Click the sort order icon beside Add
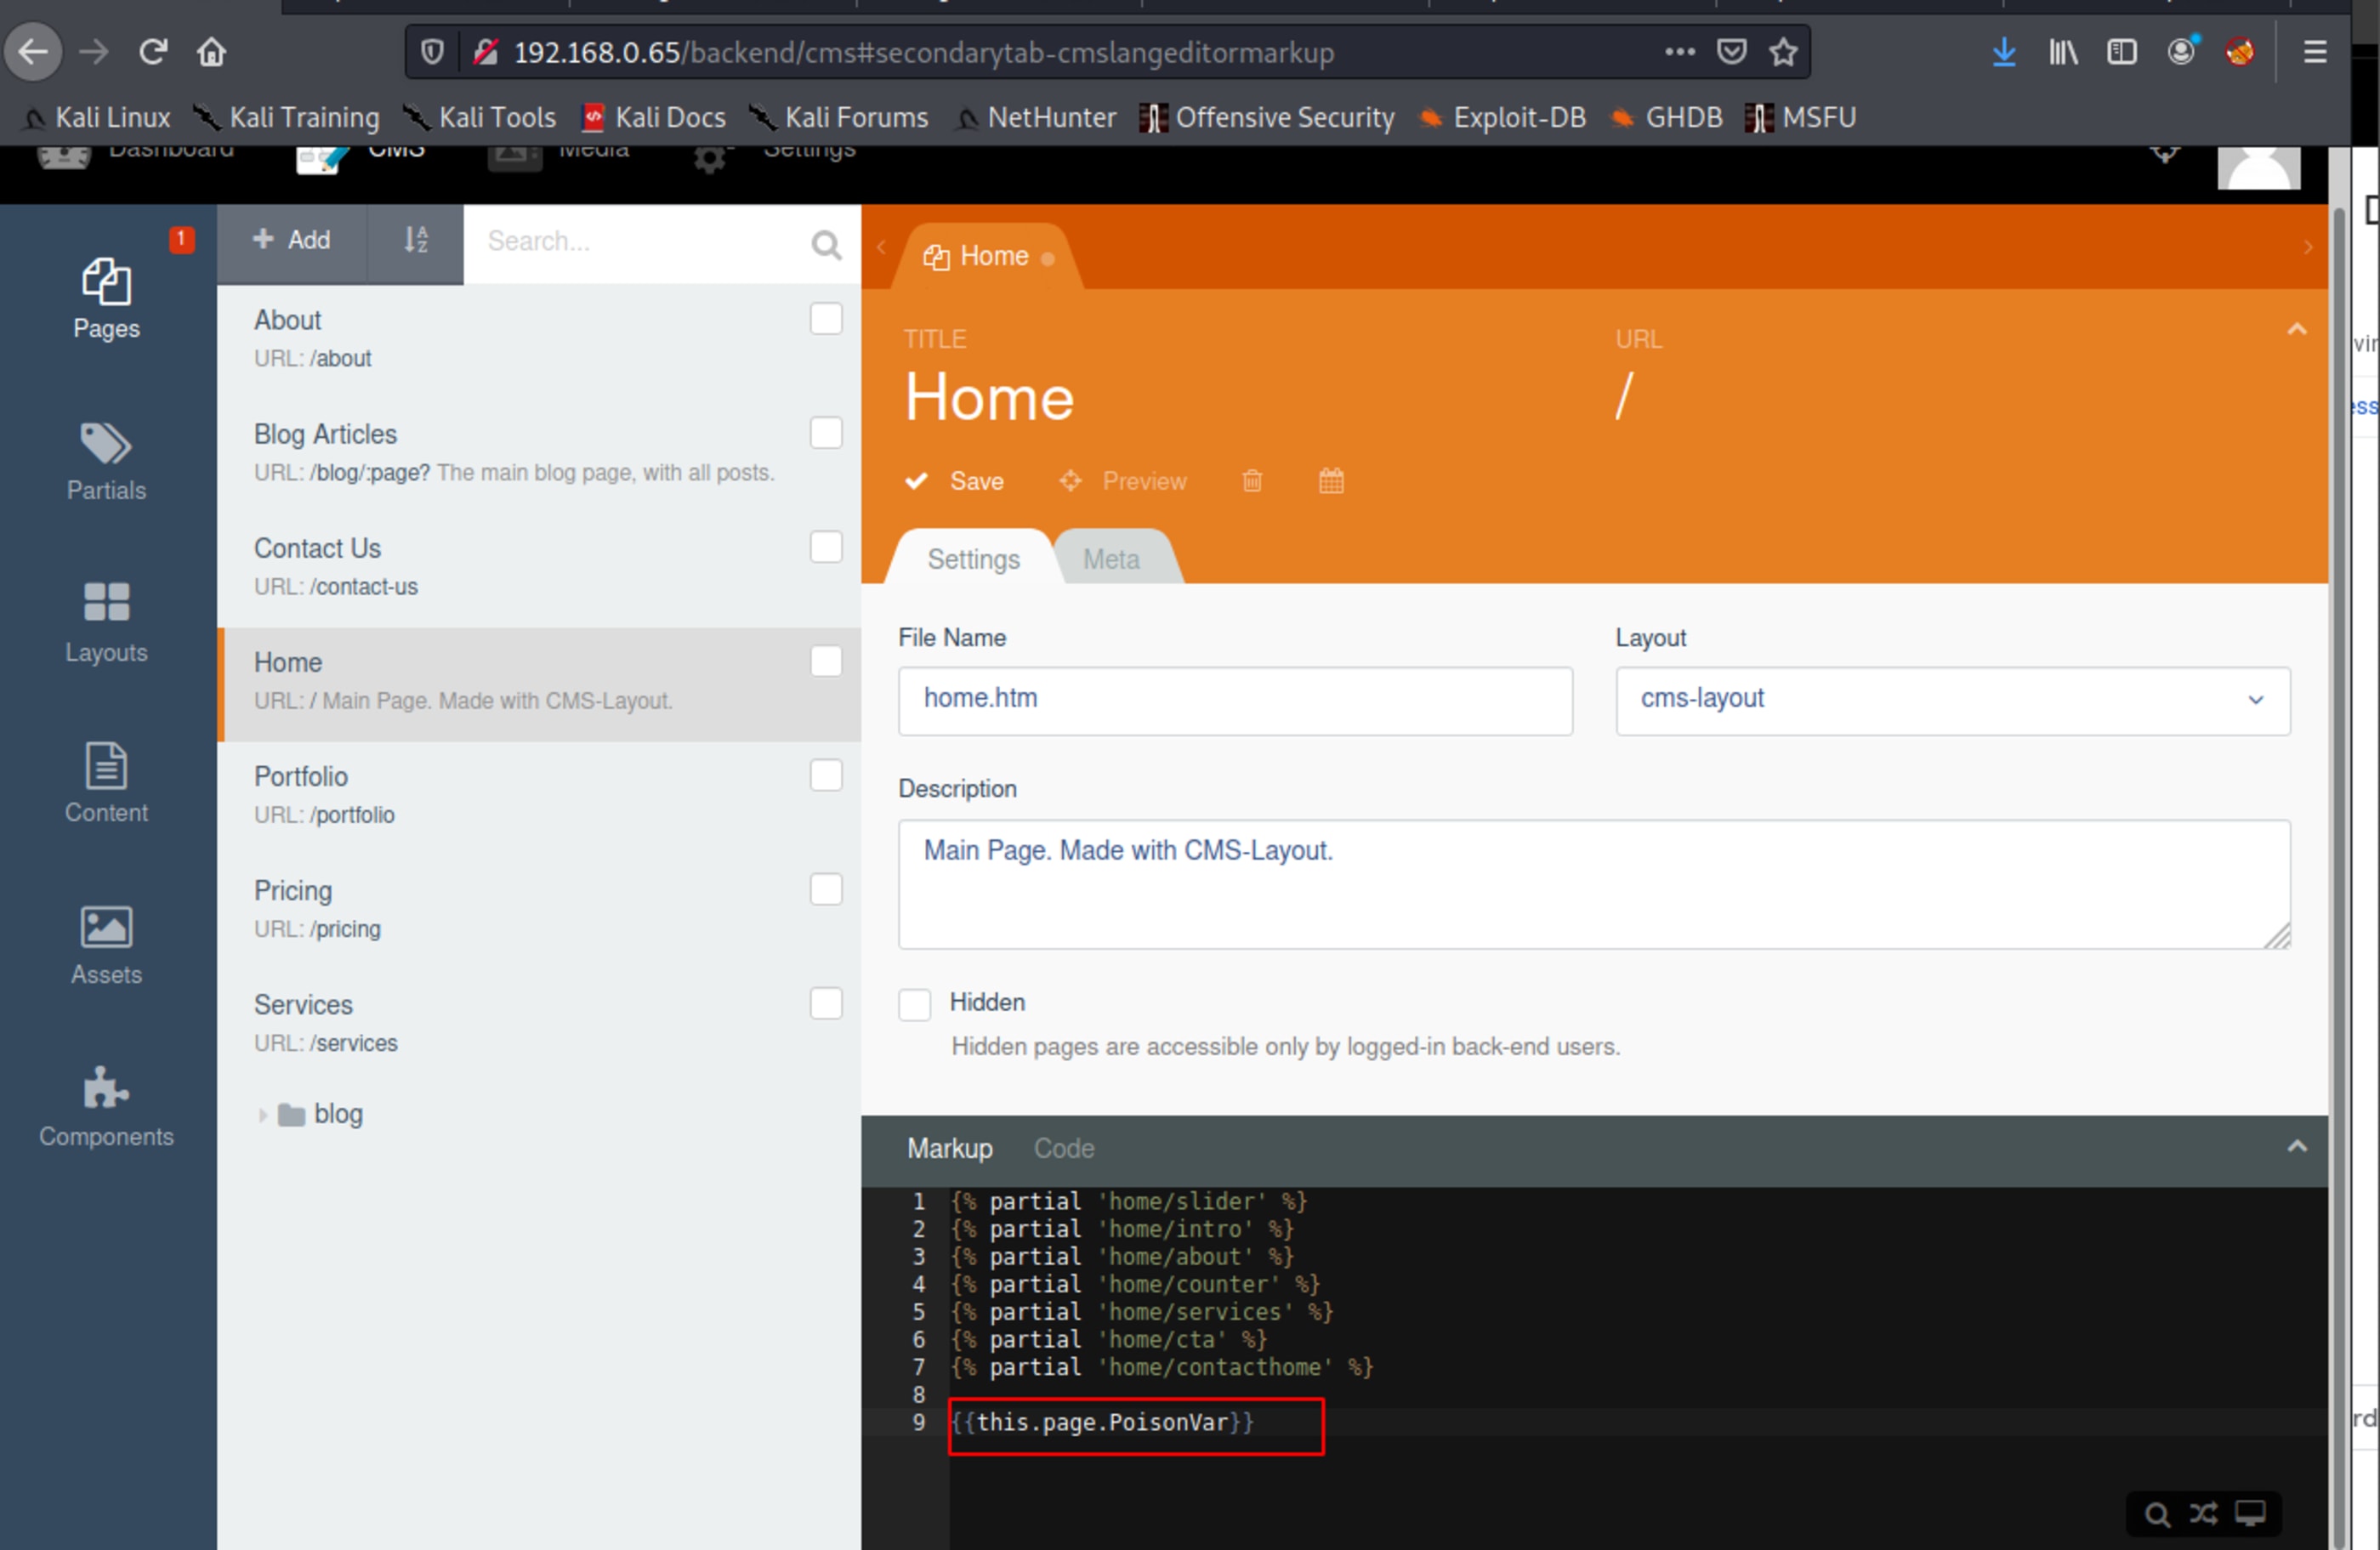 [415, 240]
